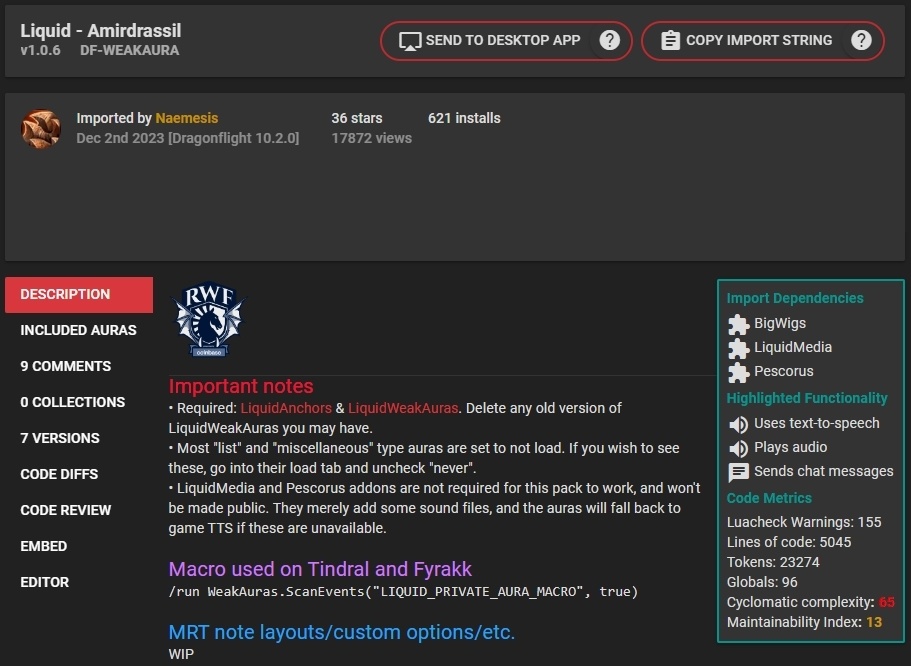
Task: Click Globals: 96 metric
Action: pos(762,582)
